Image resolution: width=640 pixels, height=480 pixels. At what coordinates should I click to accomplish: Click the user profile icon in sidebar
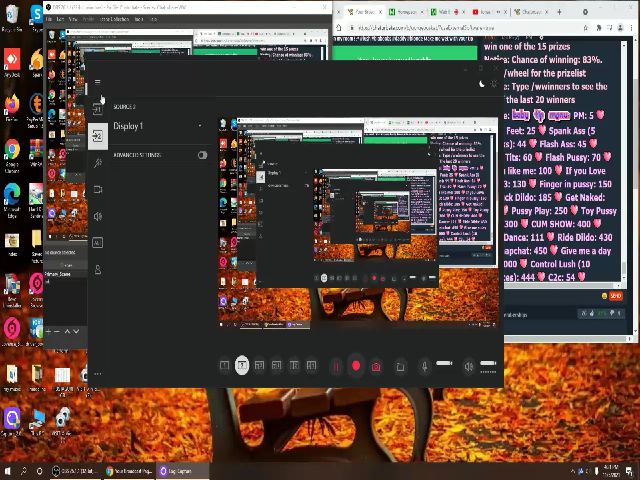[97, 270]
